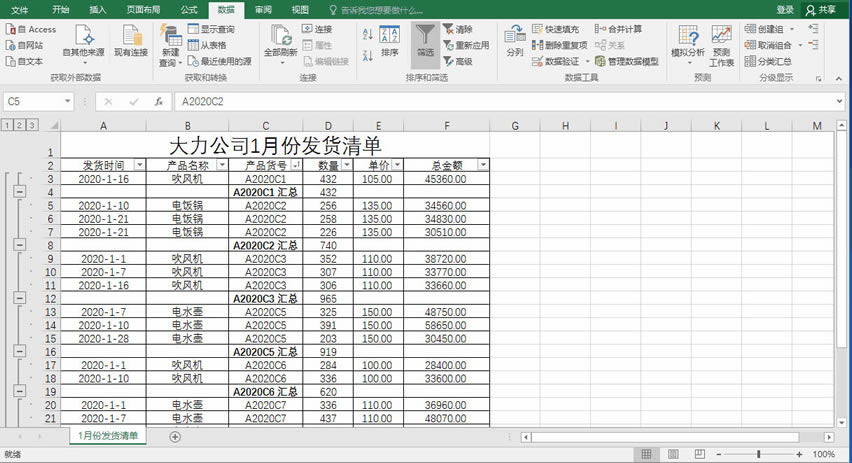This screenshot has width=852, height=463.
Task: Open the 文件 file tab
Action: coord(20,10)
